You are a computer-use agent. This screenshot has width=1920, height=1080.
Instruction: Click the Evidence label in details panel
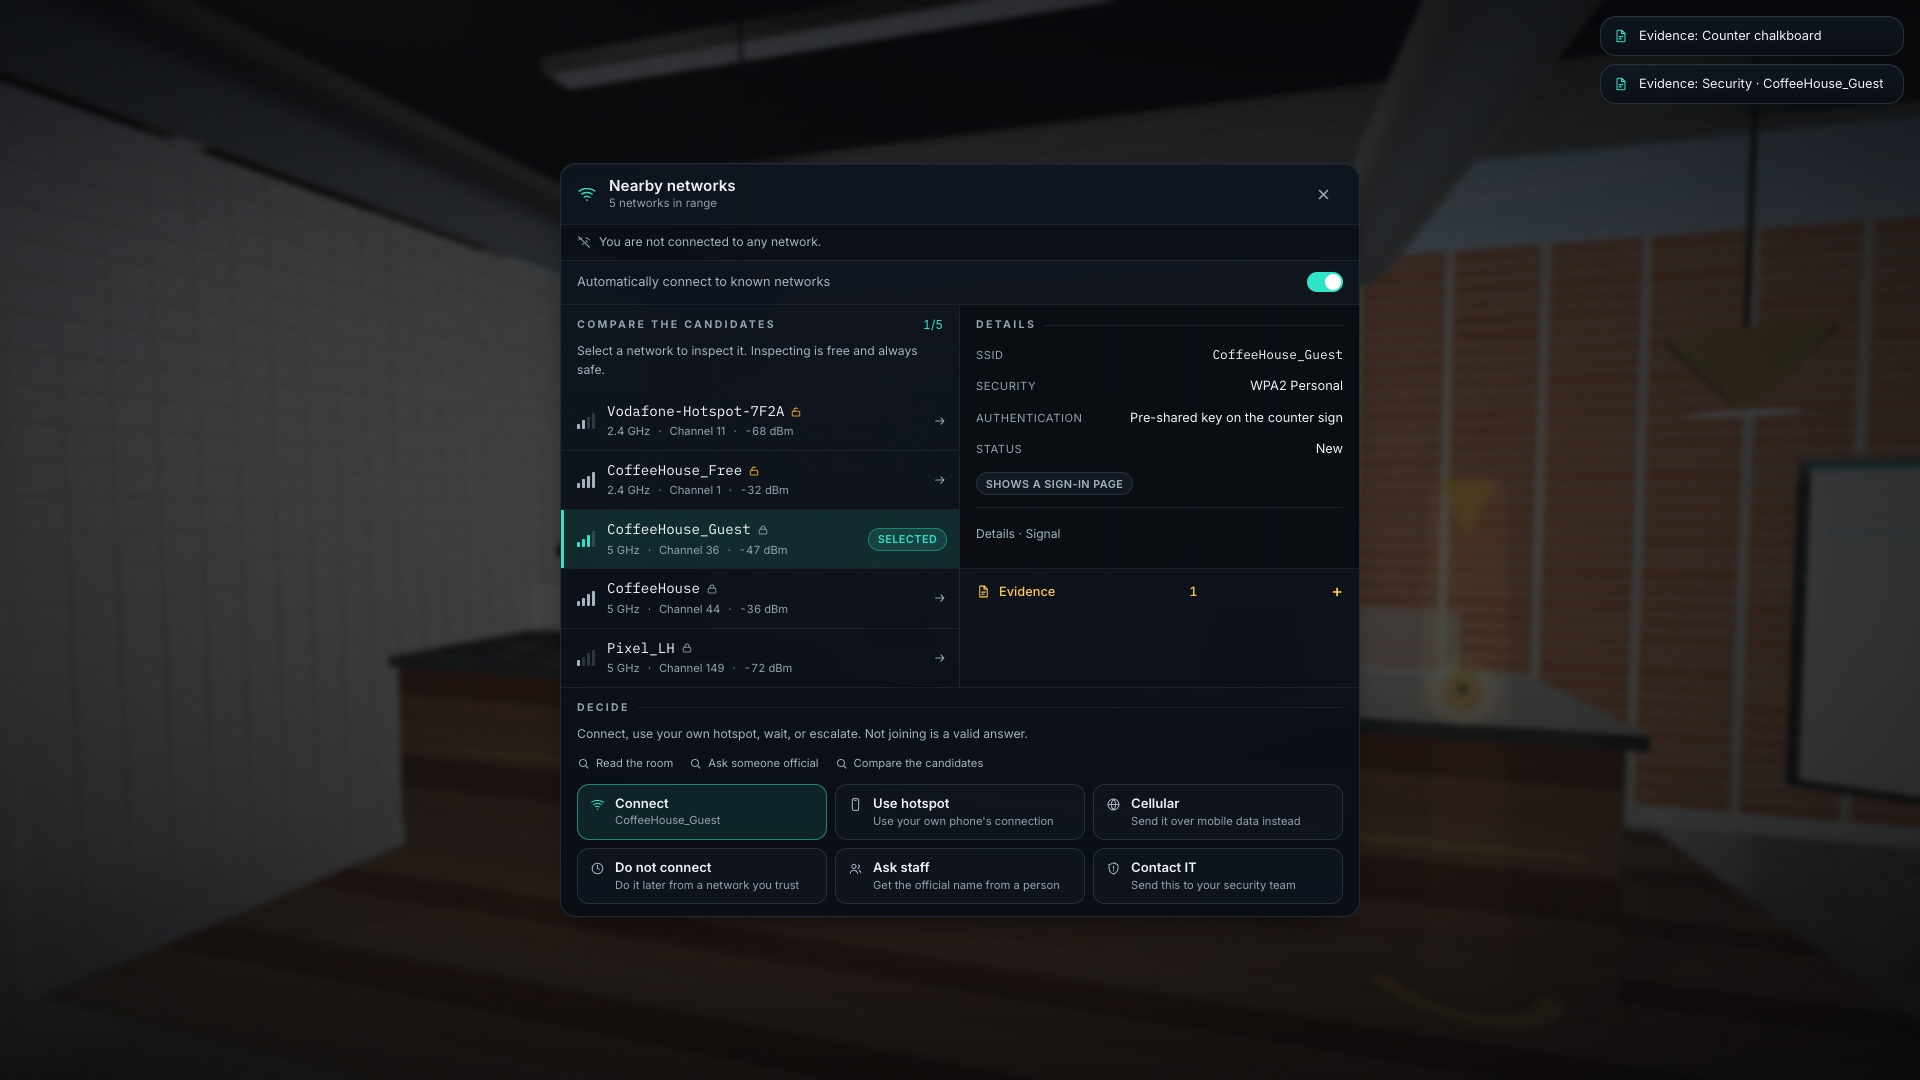pyautogui.click(x=1026, y=592)
